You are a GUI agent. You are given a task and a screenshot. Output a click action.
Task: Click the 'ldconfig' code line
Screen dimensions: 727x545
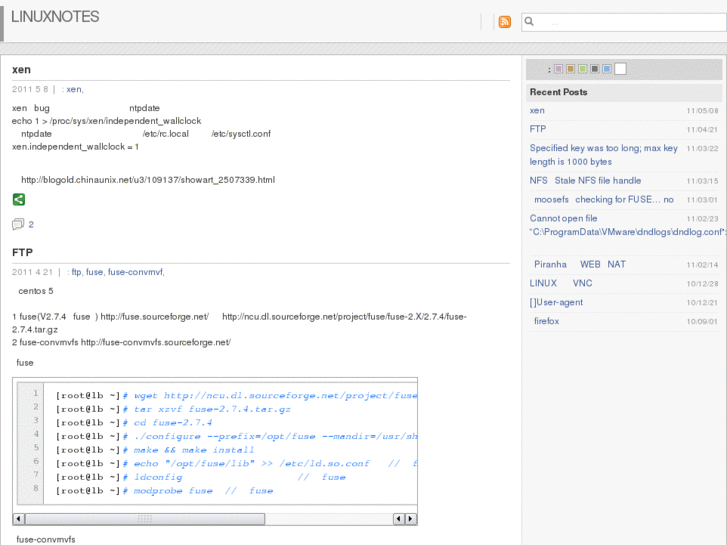tap(158, 477)
